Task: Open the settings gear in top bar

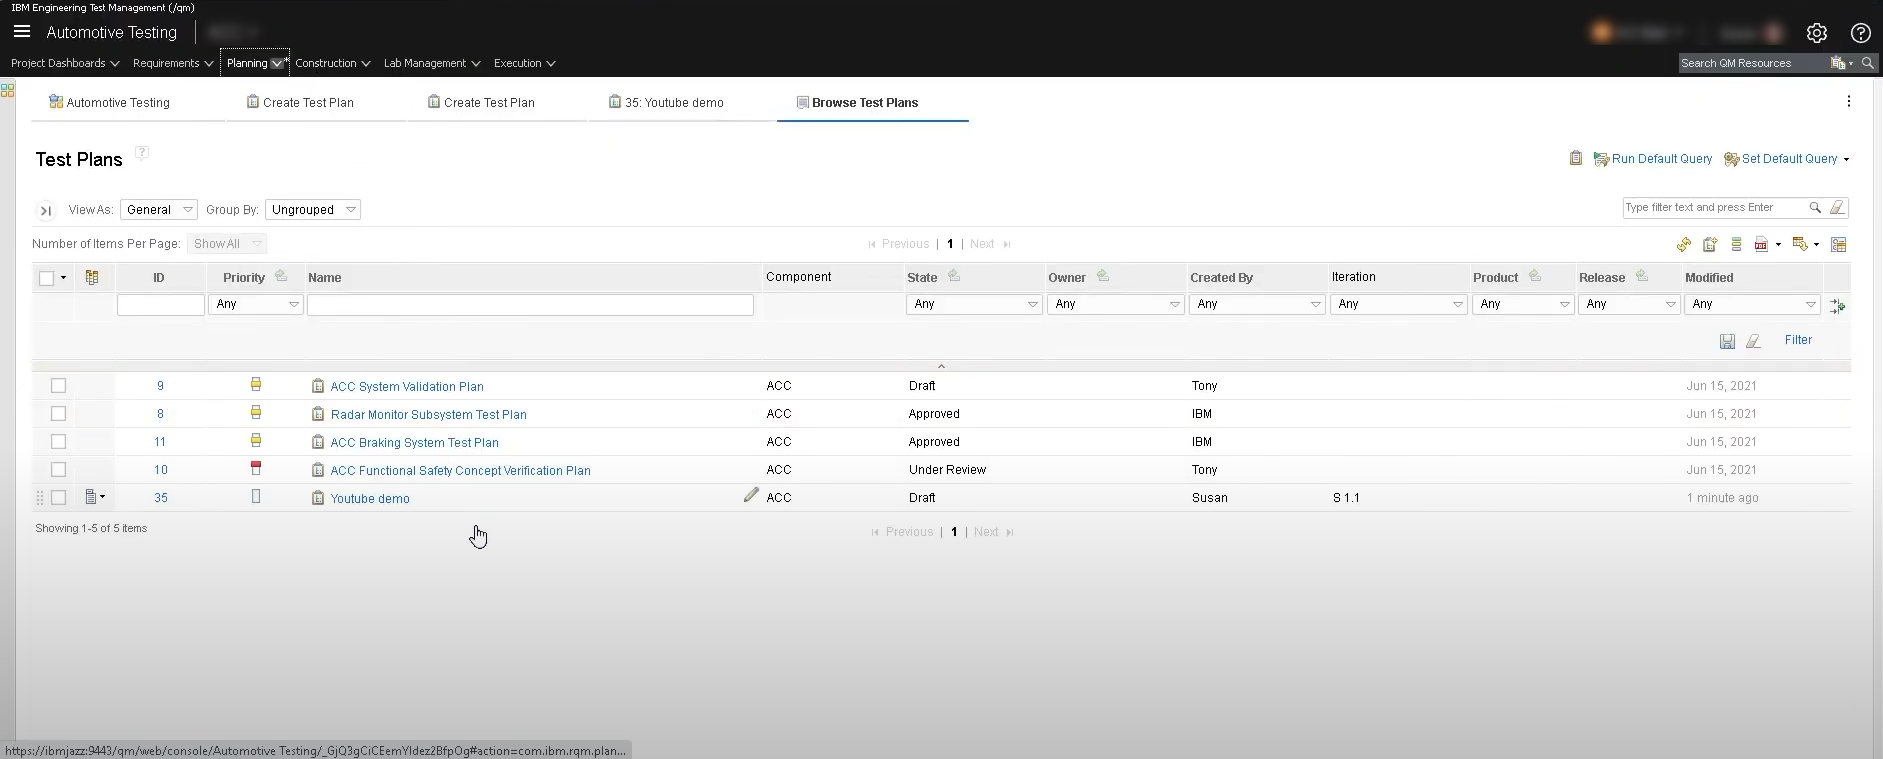Action: 1817,33
